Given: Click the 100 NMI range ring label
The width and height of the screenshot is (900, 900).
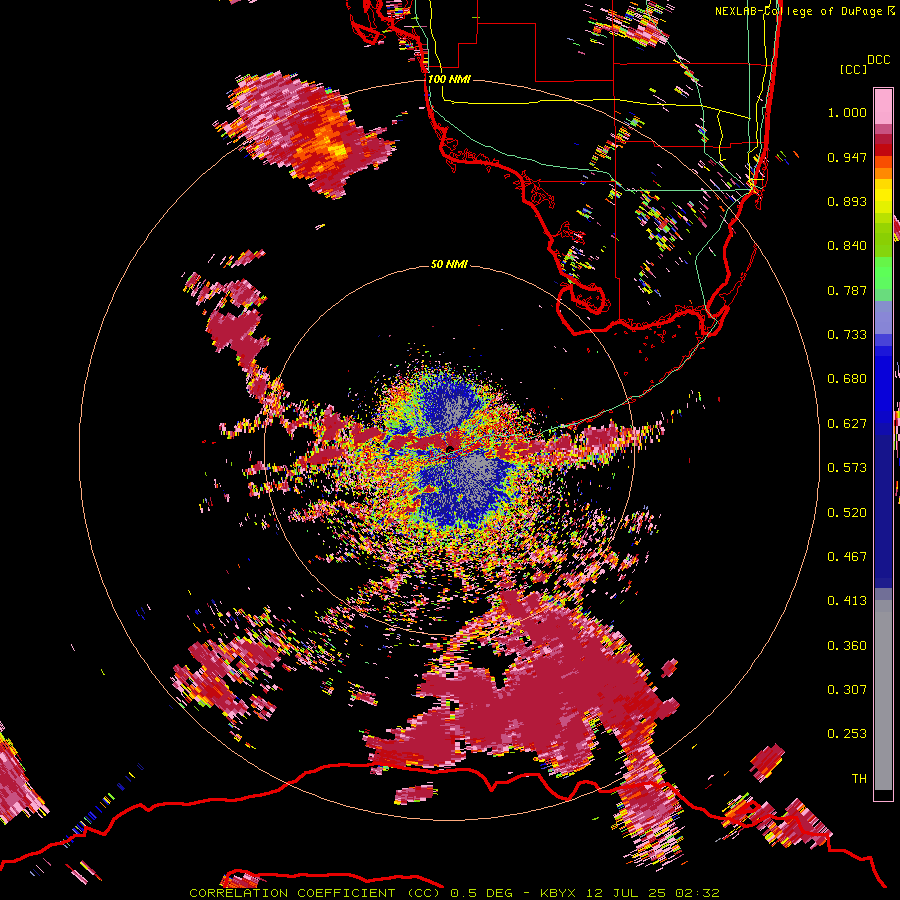Looking at the screenshot, I should tap(449, 79).
